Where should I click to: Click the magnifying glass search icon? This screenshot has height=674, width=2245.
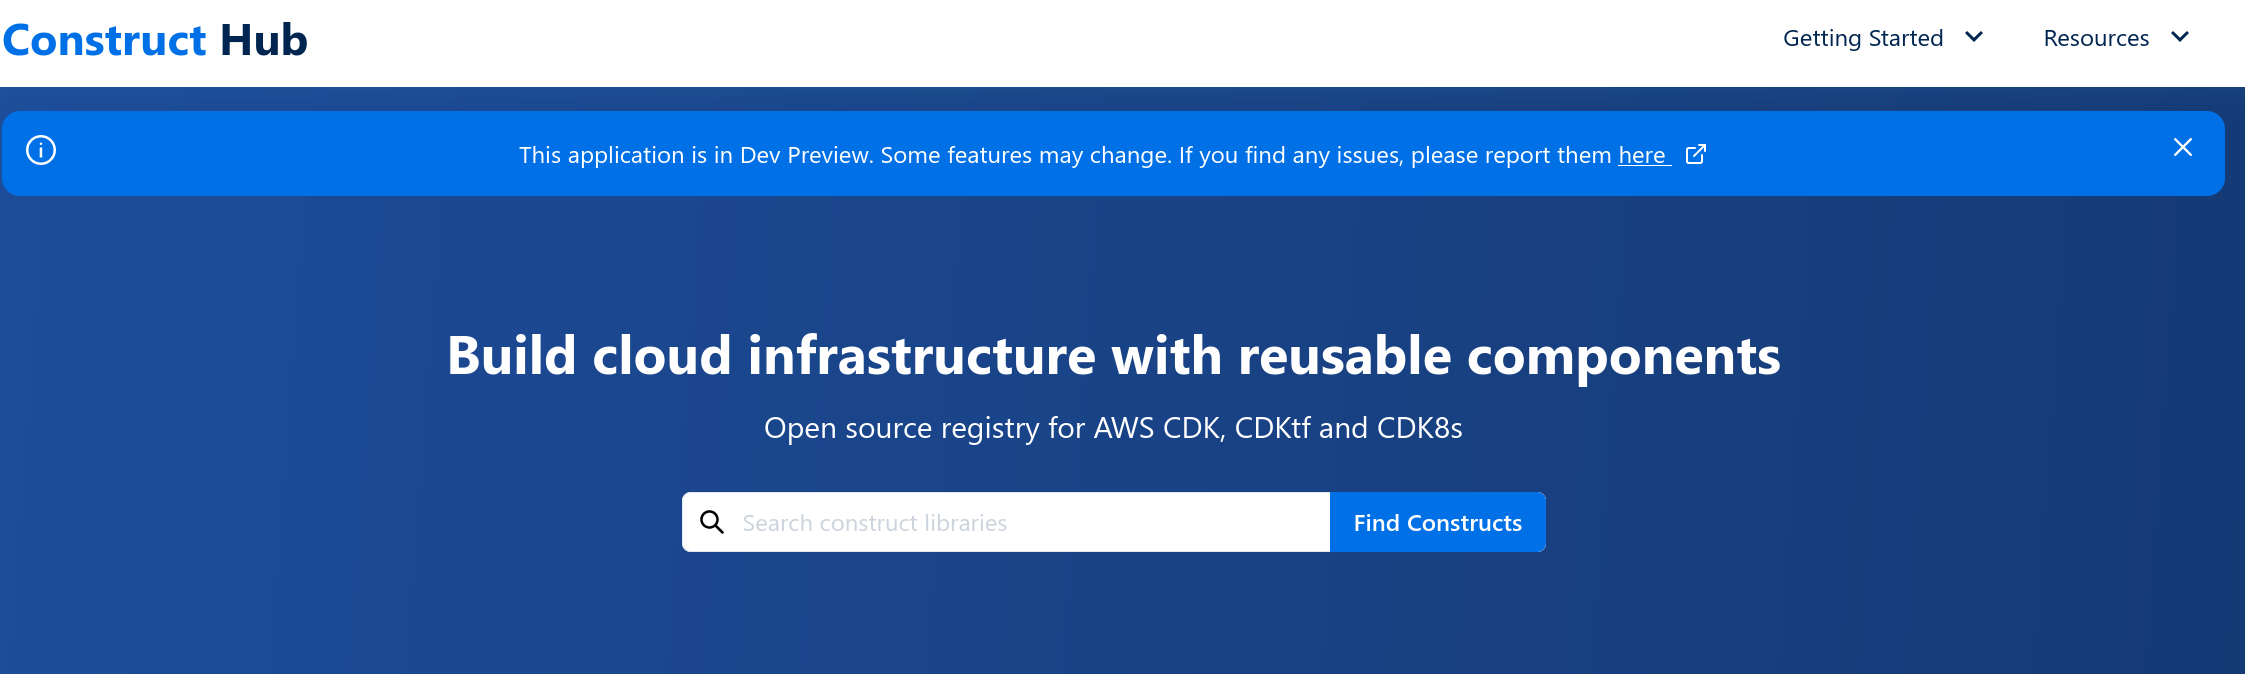pyautogui.click(x=713, y=521)
